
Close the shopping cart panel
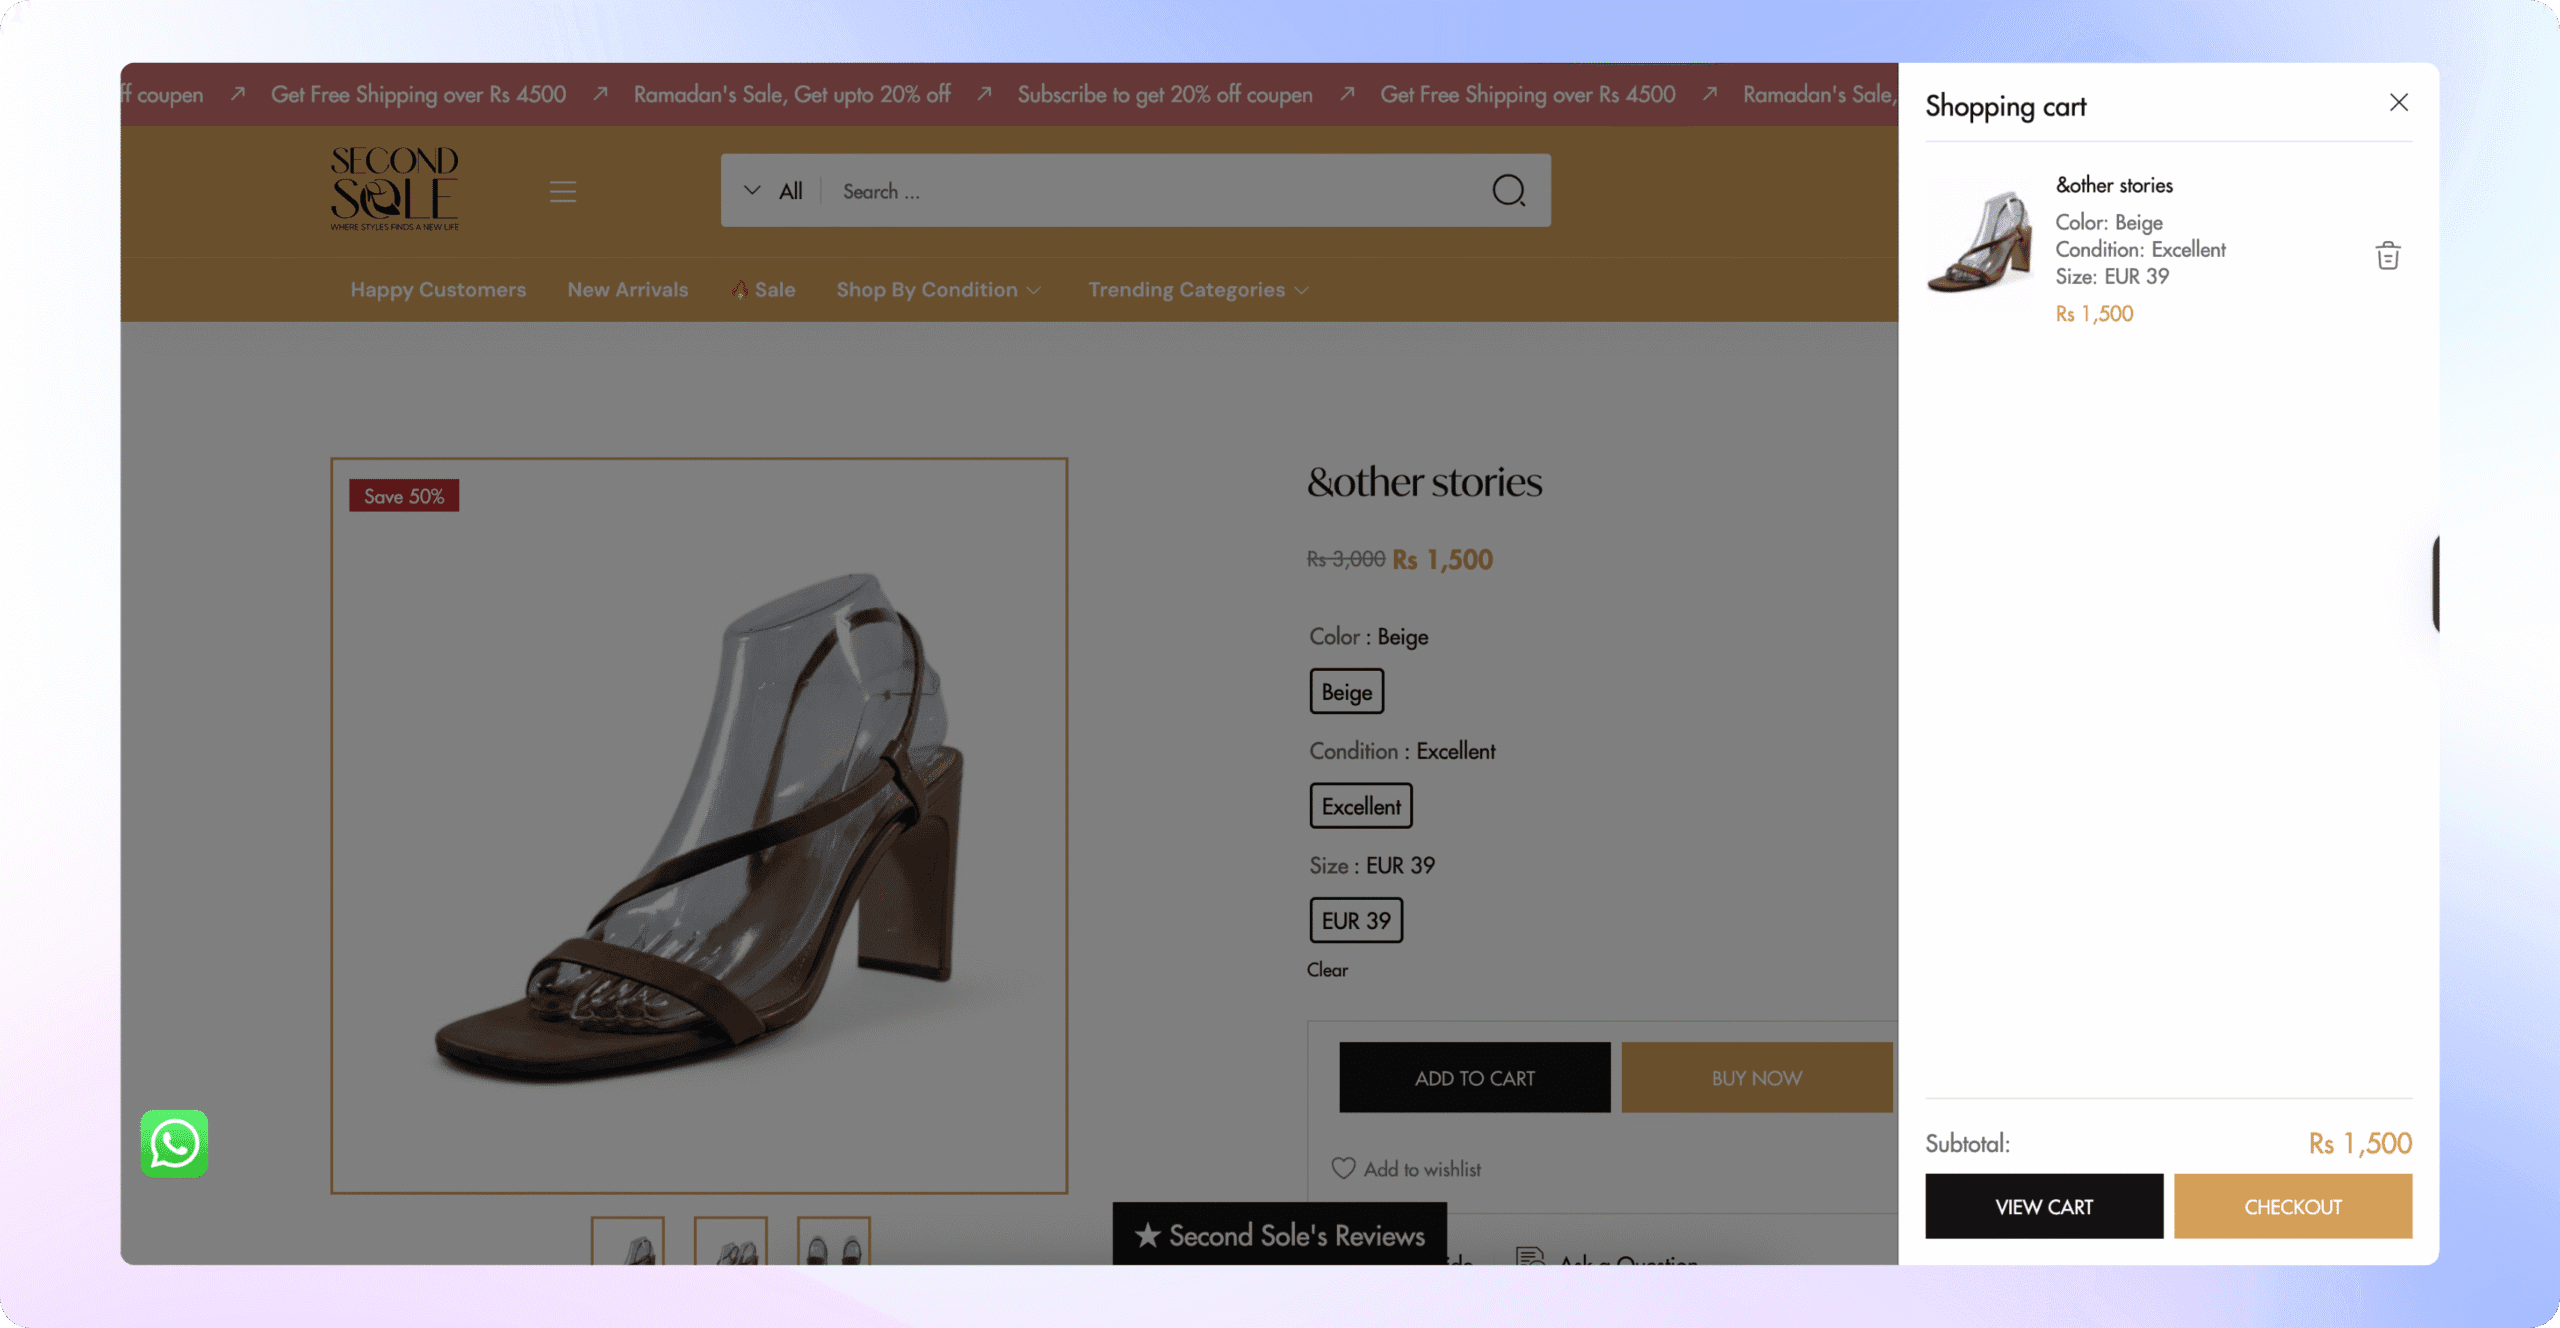[2398, 103]
